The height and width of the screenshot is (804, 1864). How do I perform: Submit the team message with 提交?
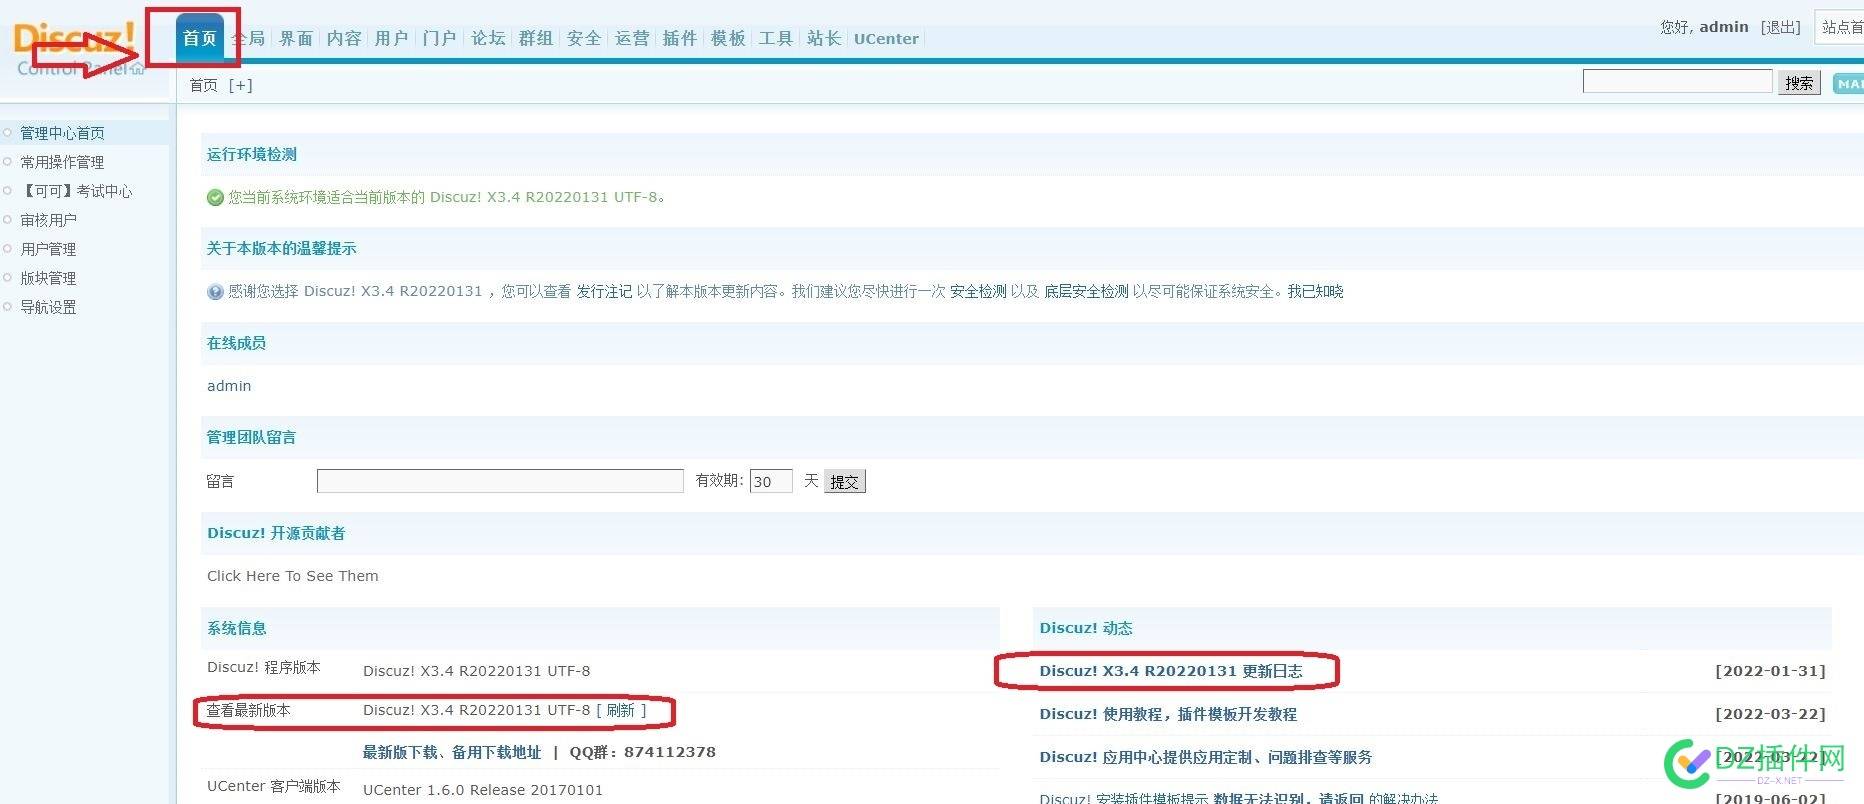(845, 481)
